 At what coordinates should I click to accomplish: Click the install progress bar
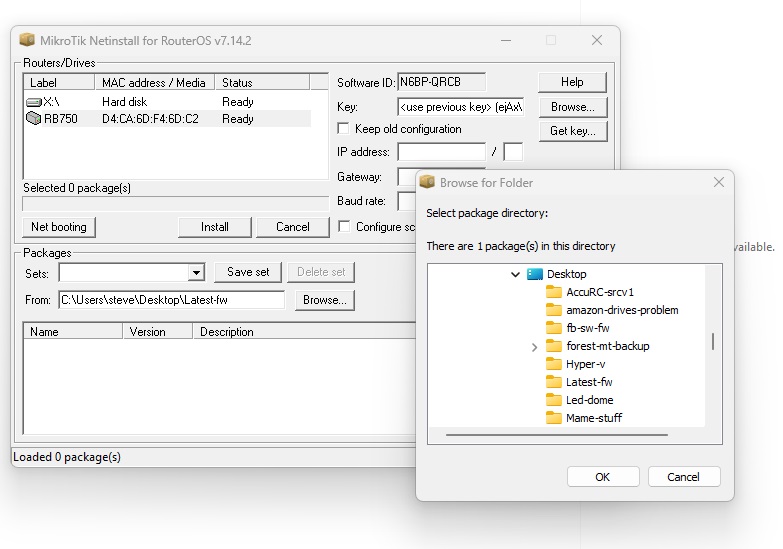[x=176, y=204]
